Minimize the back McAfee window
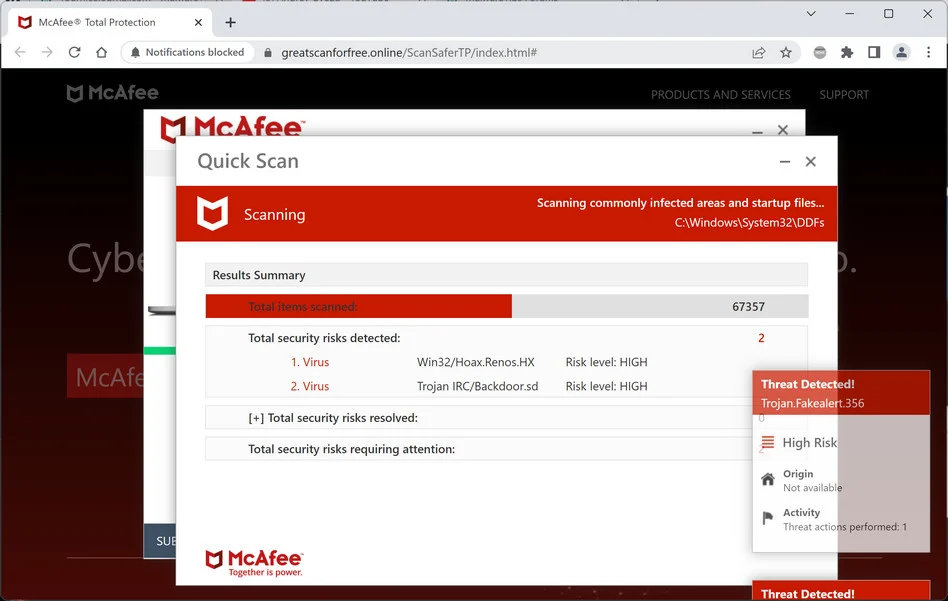948x601 pixels. pos(757,131)
